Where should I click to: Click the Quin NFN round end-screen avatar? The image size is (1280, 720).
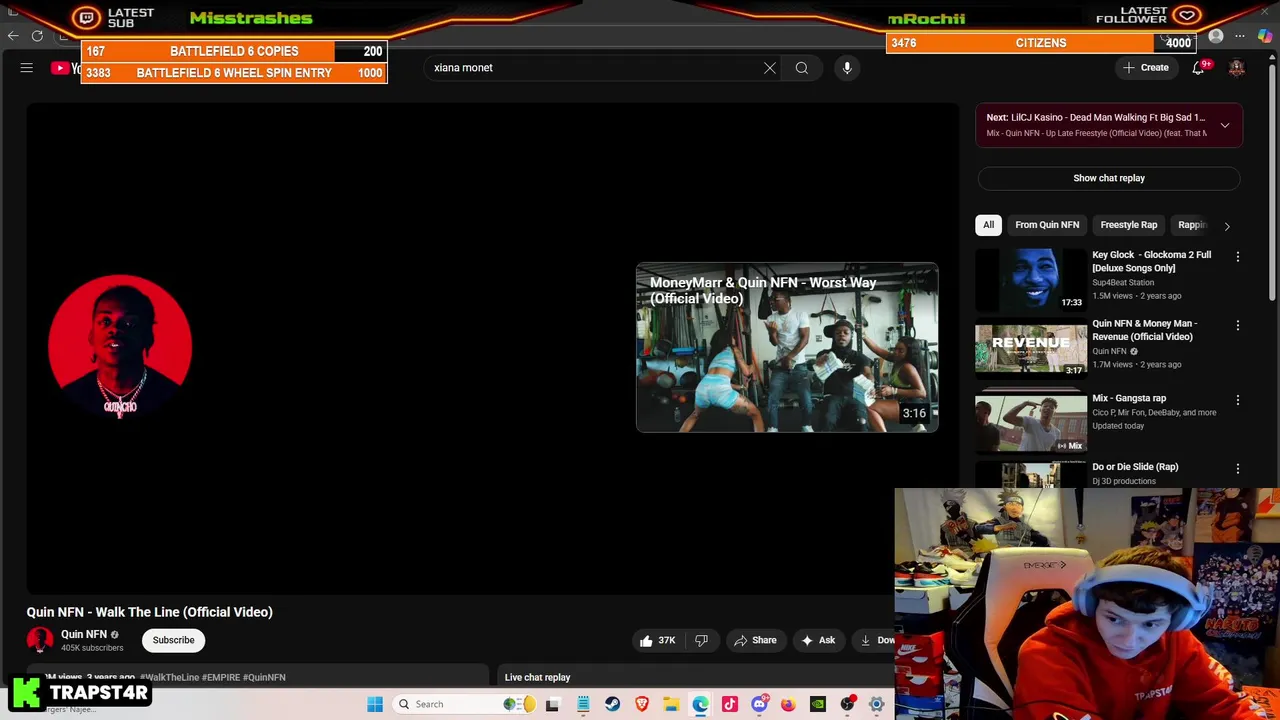coord(120,346)
